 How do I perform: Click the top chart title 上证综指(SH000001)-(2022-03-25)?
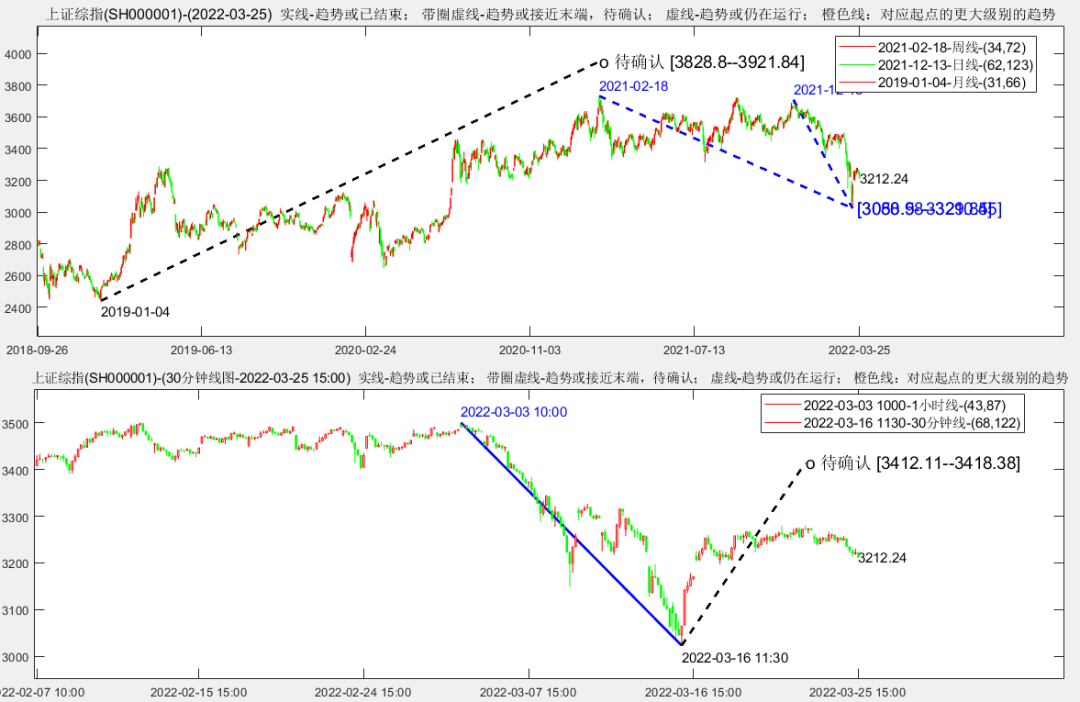tap(158, 14)
